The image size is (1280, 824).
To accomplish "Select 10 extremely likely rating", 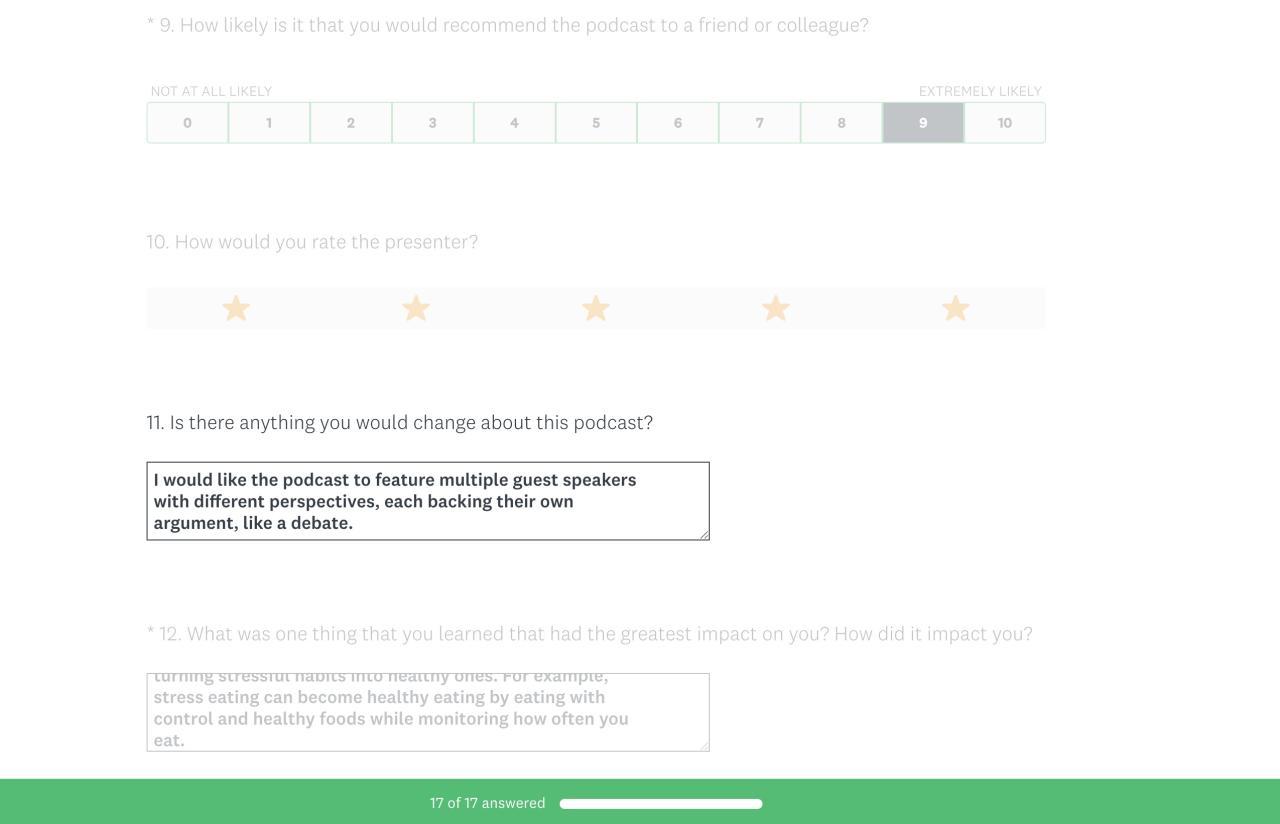I will (1005, 123).
